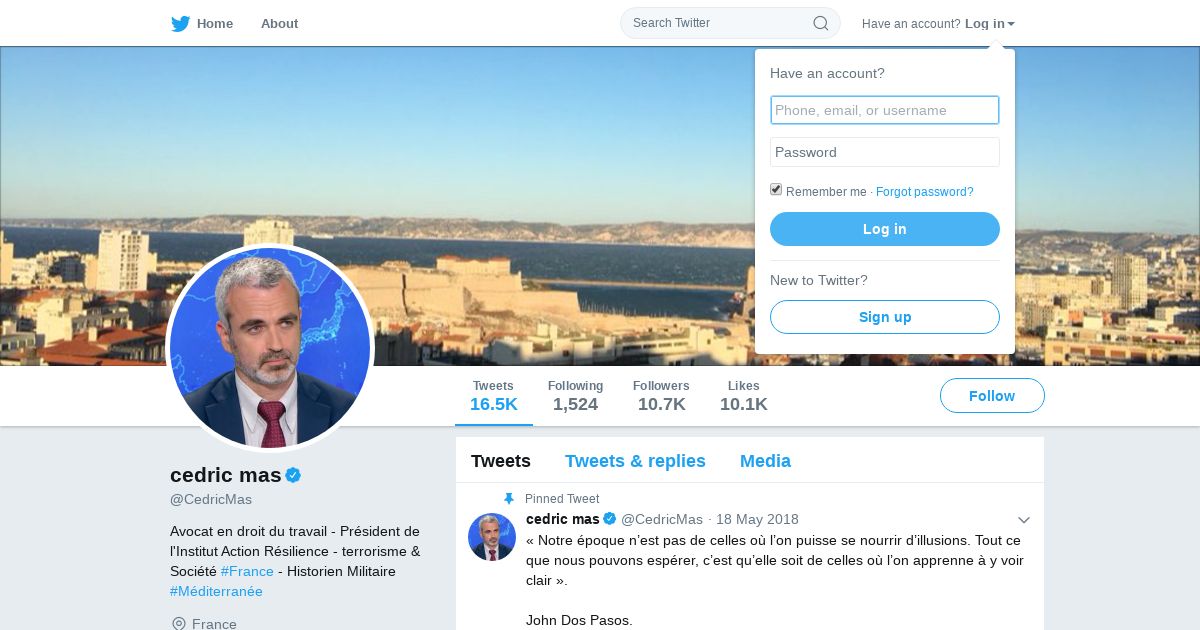Click the verified badge in pinned tweet

pyautogui.click(x=609, y=519)
